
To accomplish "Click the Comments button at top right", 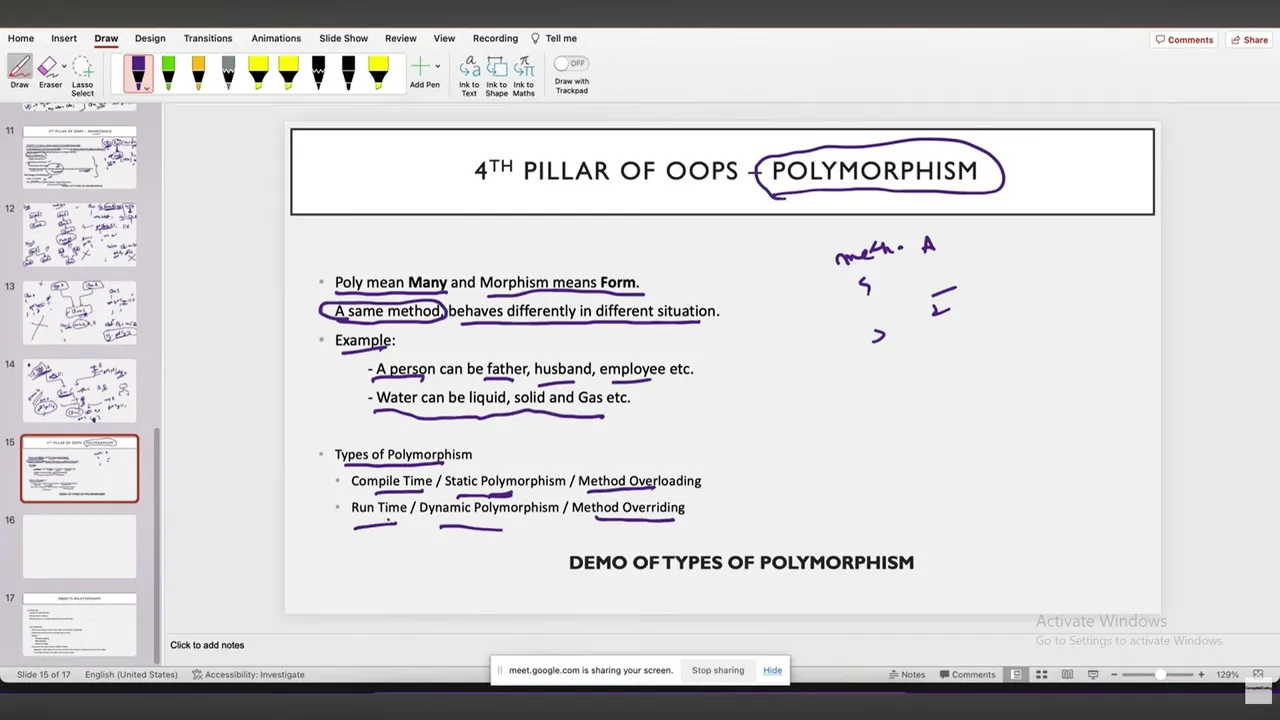I will pyautogui.click(x=1184, y=40).
